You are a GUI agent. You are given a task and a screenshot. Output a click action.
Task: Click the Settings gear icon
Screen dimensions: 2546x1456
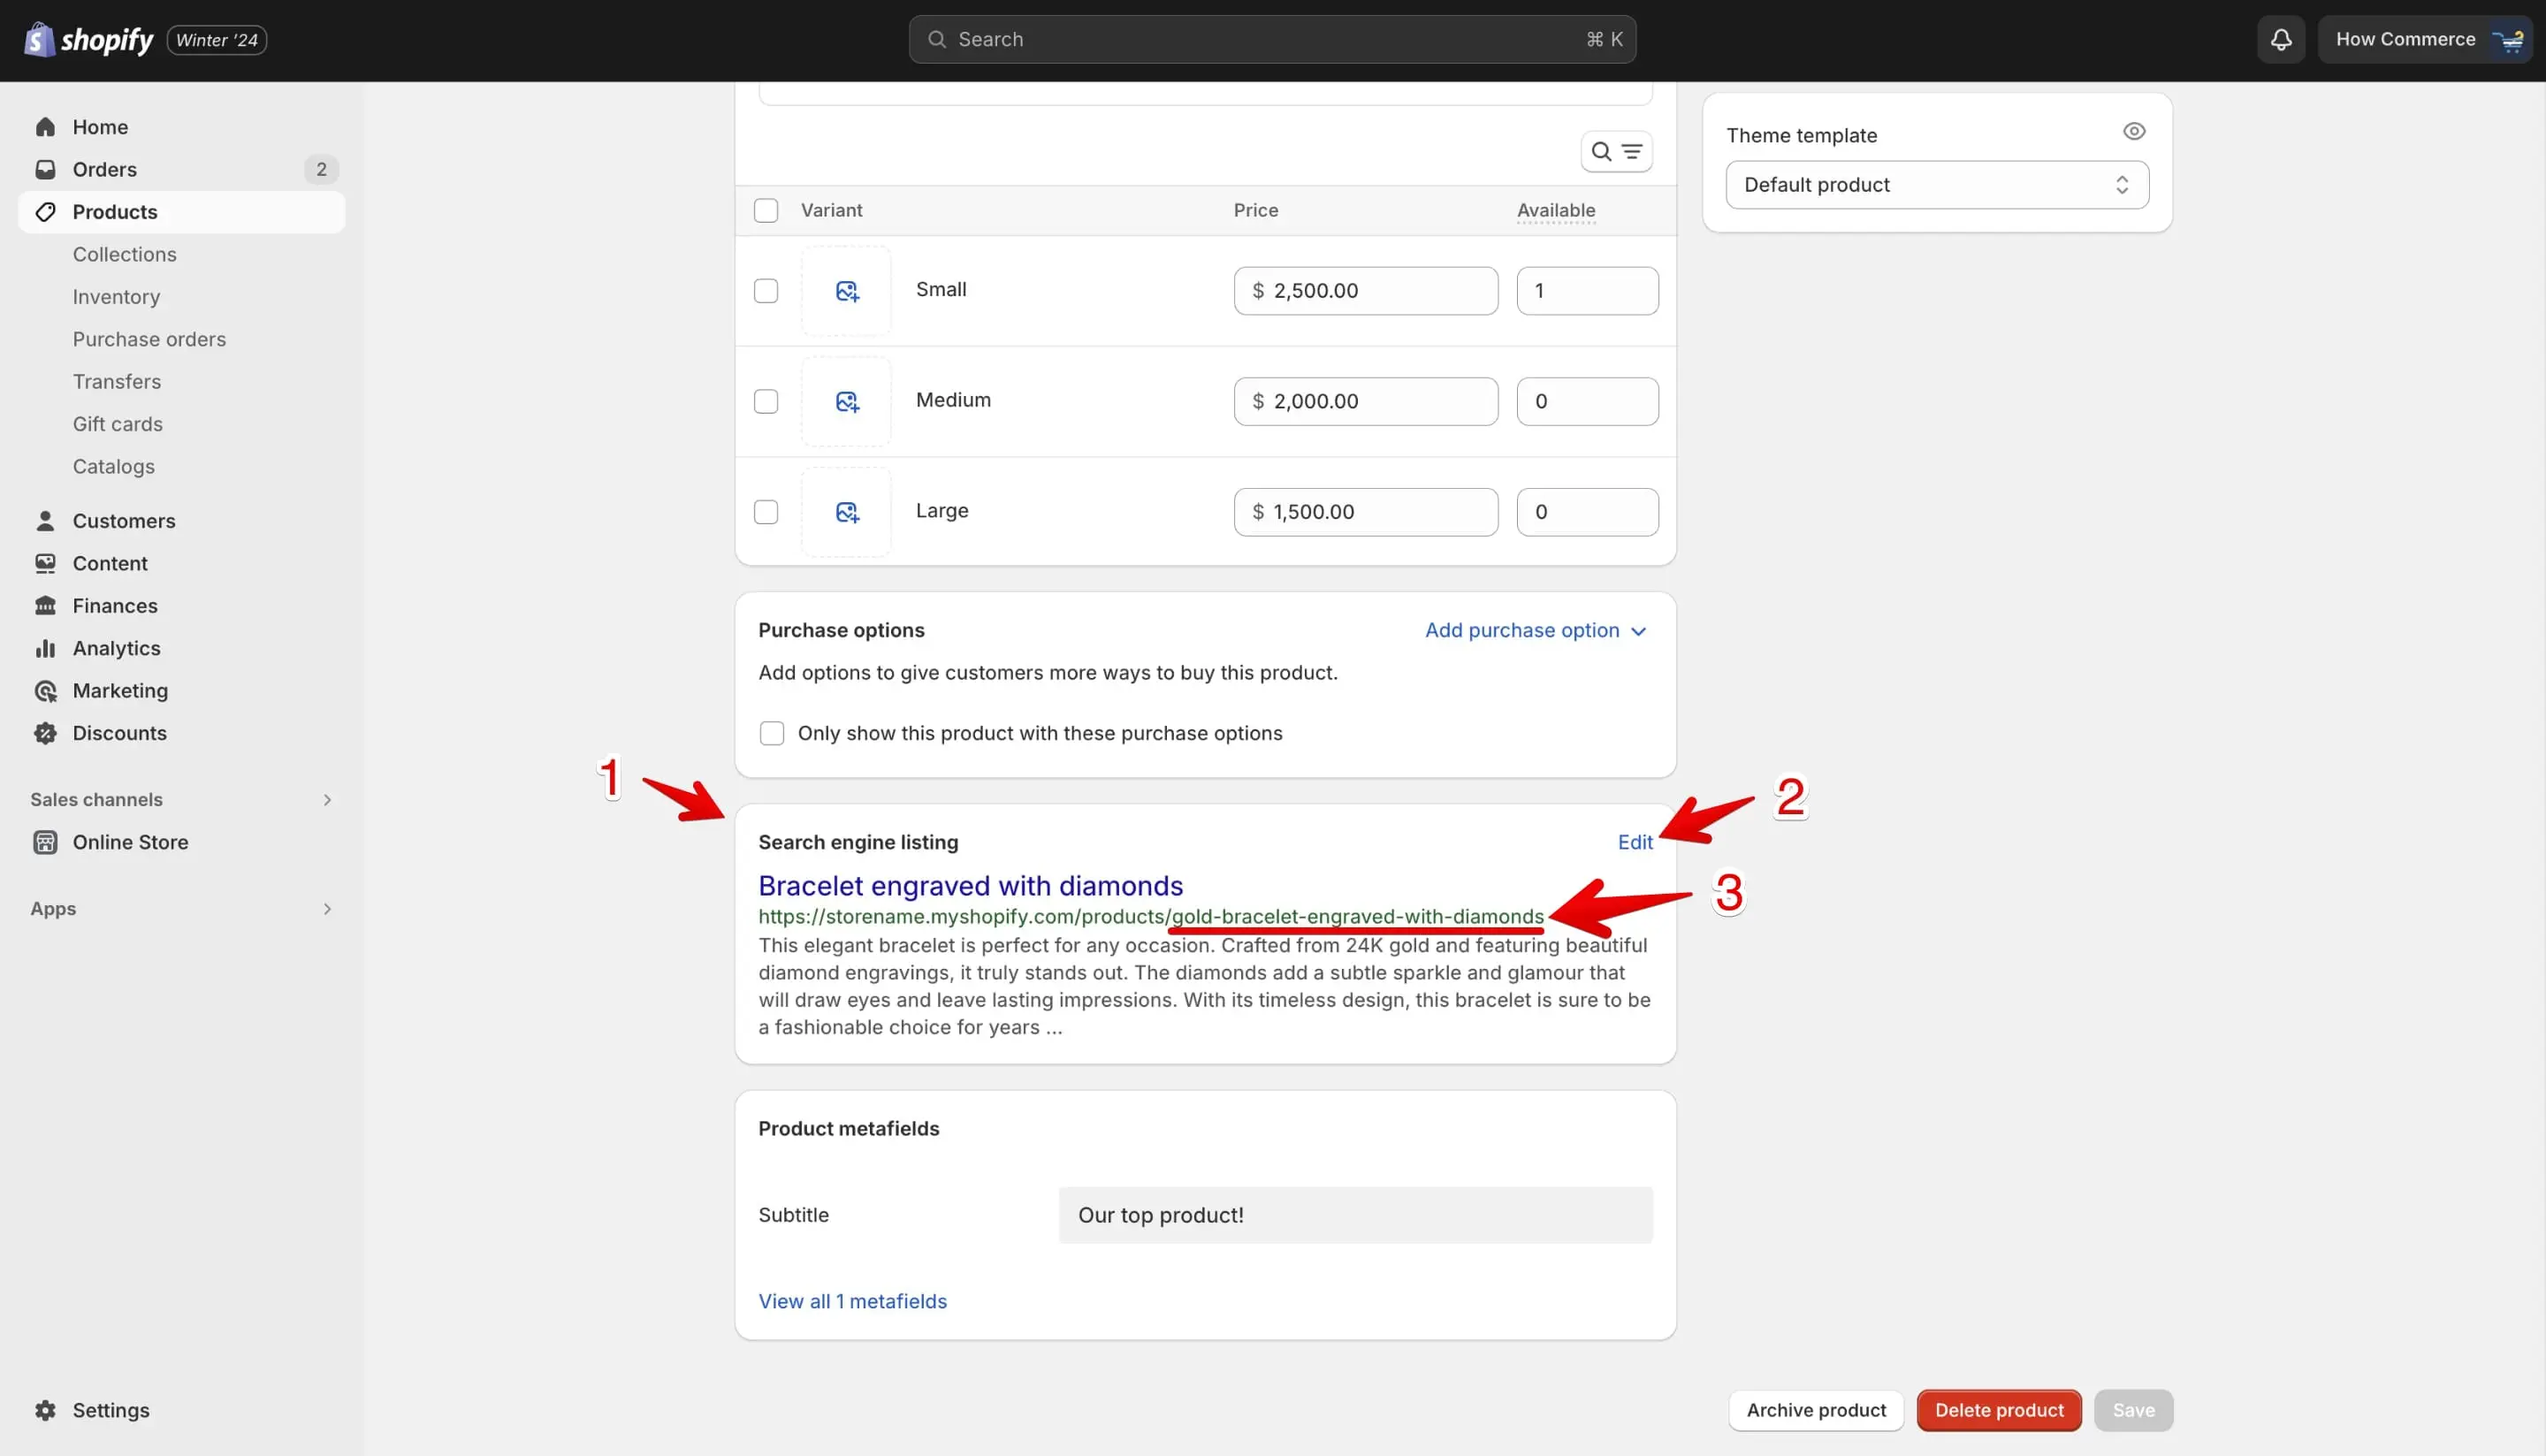coord(45,1410)
